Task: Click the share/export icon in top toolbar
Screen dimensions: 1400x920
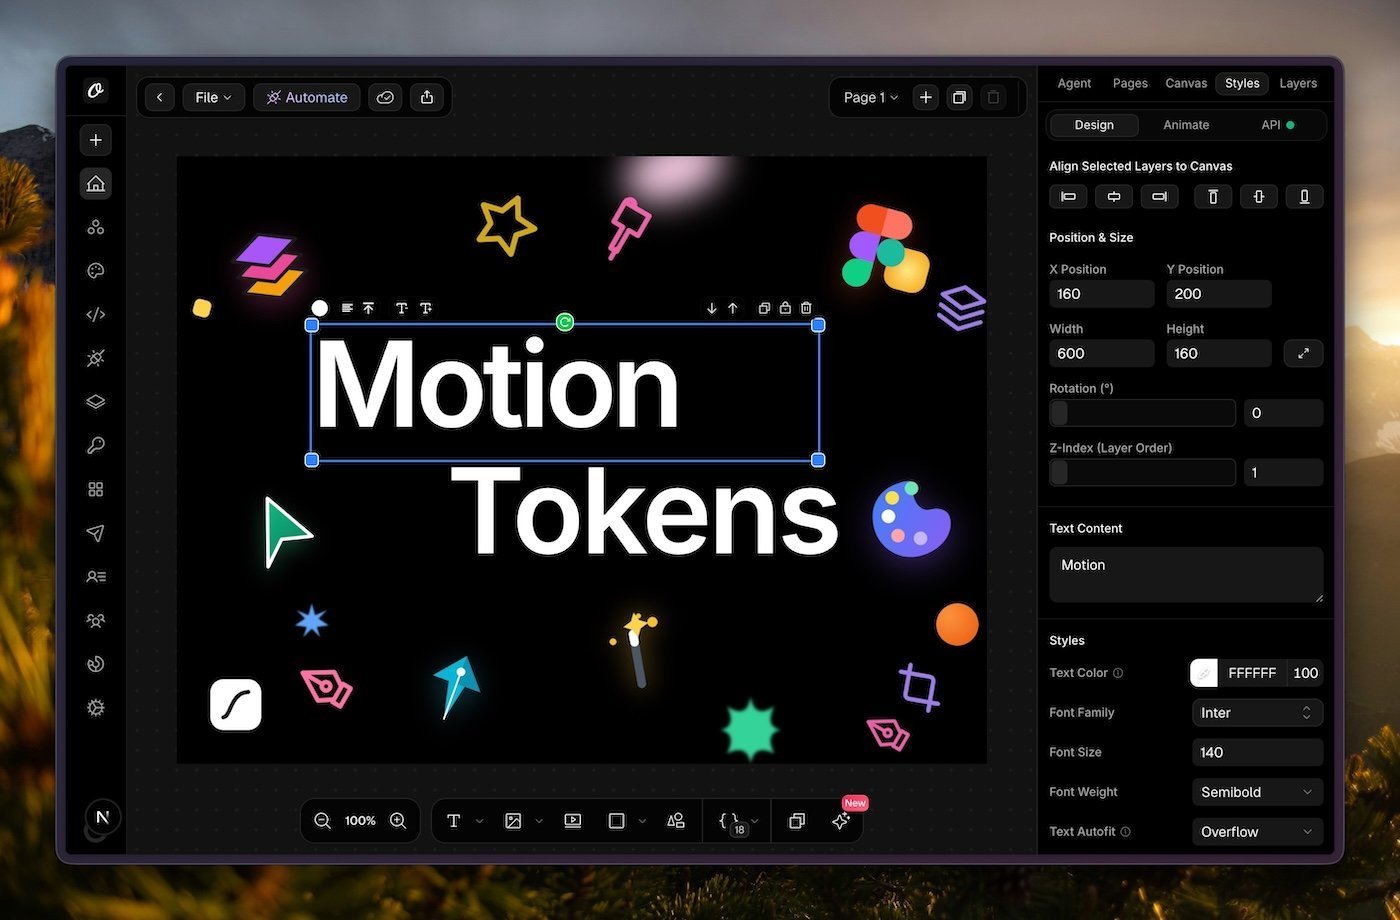Action: 427,97
